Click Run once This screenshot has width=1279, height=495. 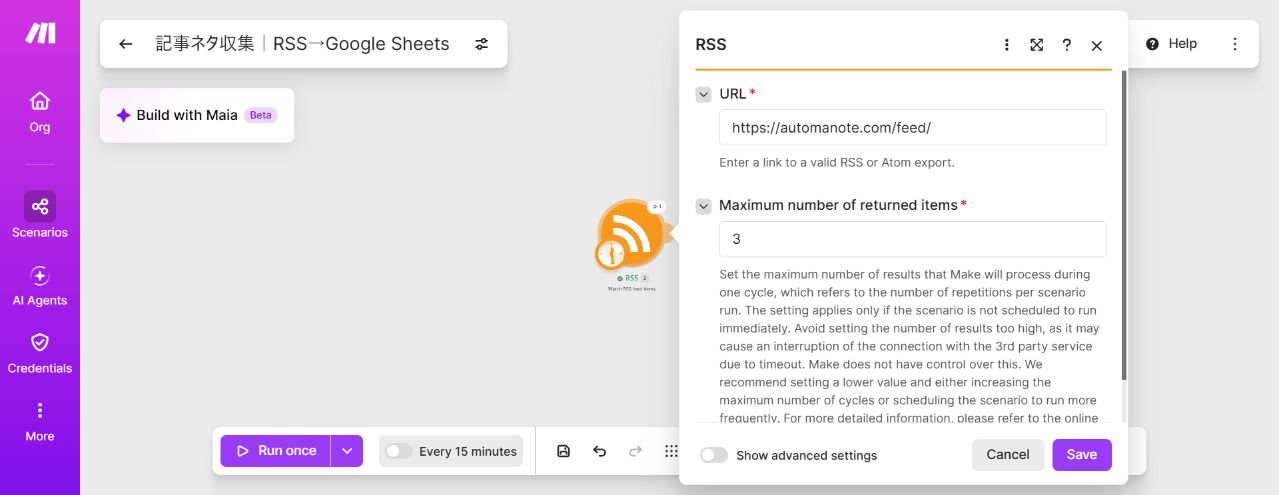click(x=276, y=451)
